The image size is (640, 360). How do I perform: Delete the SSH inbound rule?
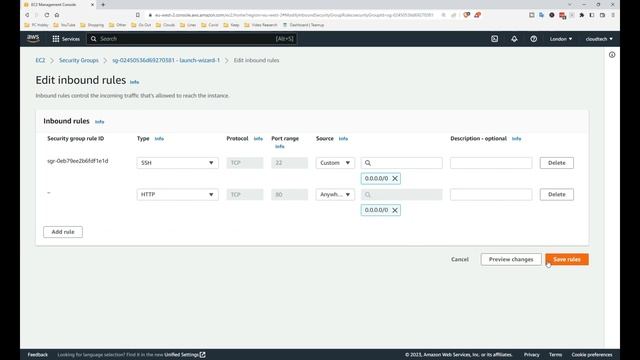[557, 163]
